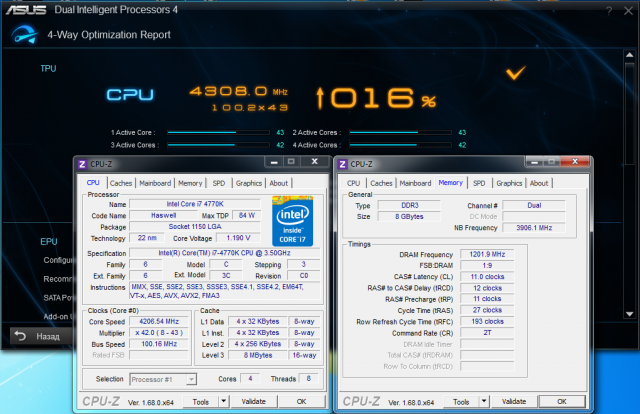The image size is (640, 414).
Task: Open Graphics tab in left CPU-Z window
Action: (x=249, y=183)
